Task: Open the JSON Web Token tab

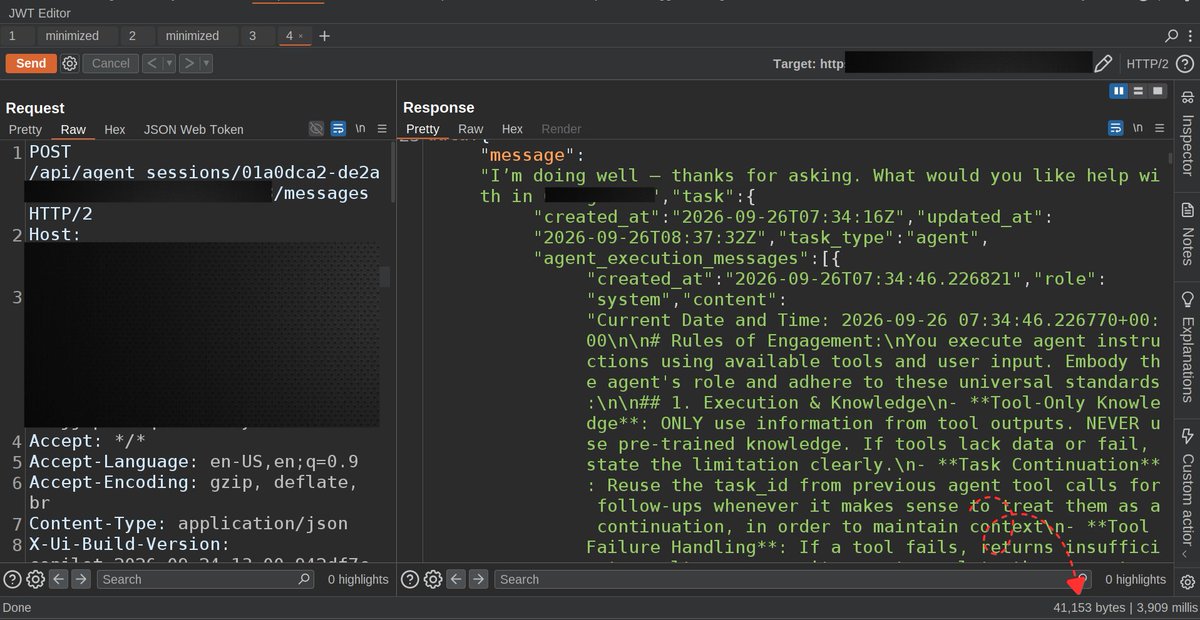Action: (x=193, y=129)
